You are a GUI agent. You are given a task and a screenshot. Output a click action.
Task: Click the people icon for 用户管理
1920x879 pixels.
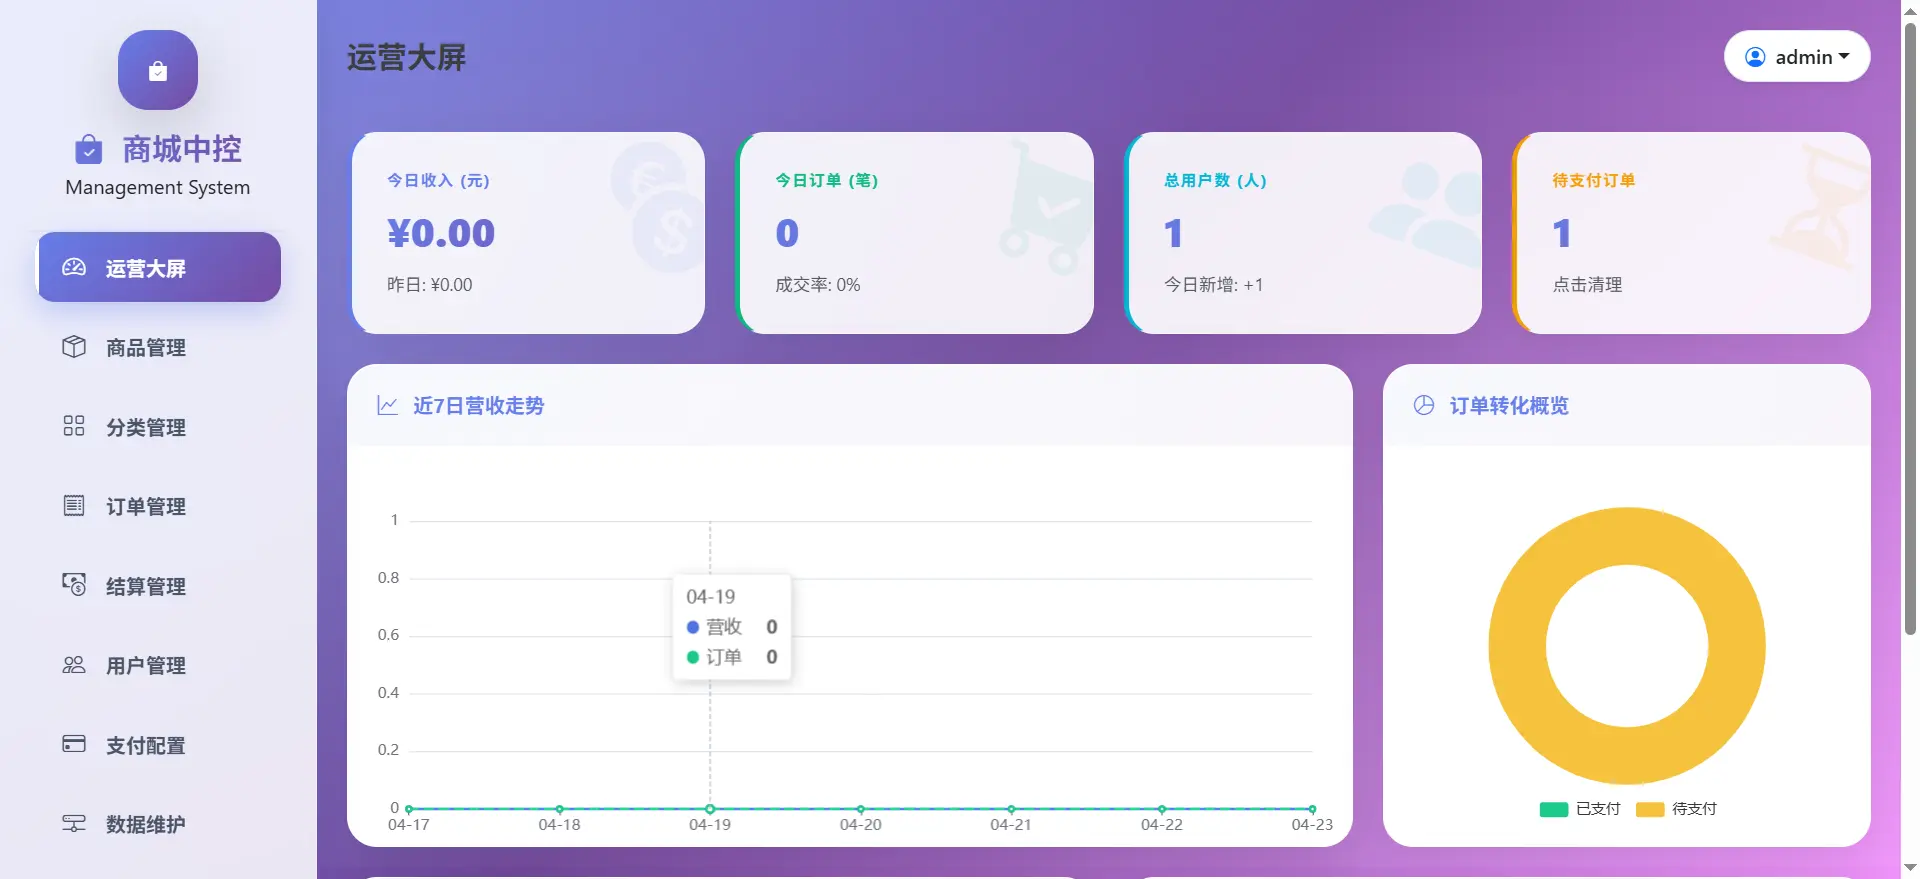pyautogui.click(x=74, y=665)
